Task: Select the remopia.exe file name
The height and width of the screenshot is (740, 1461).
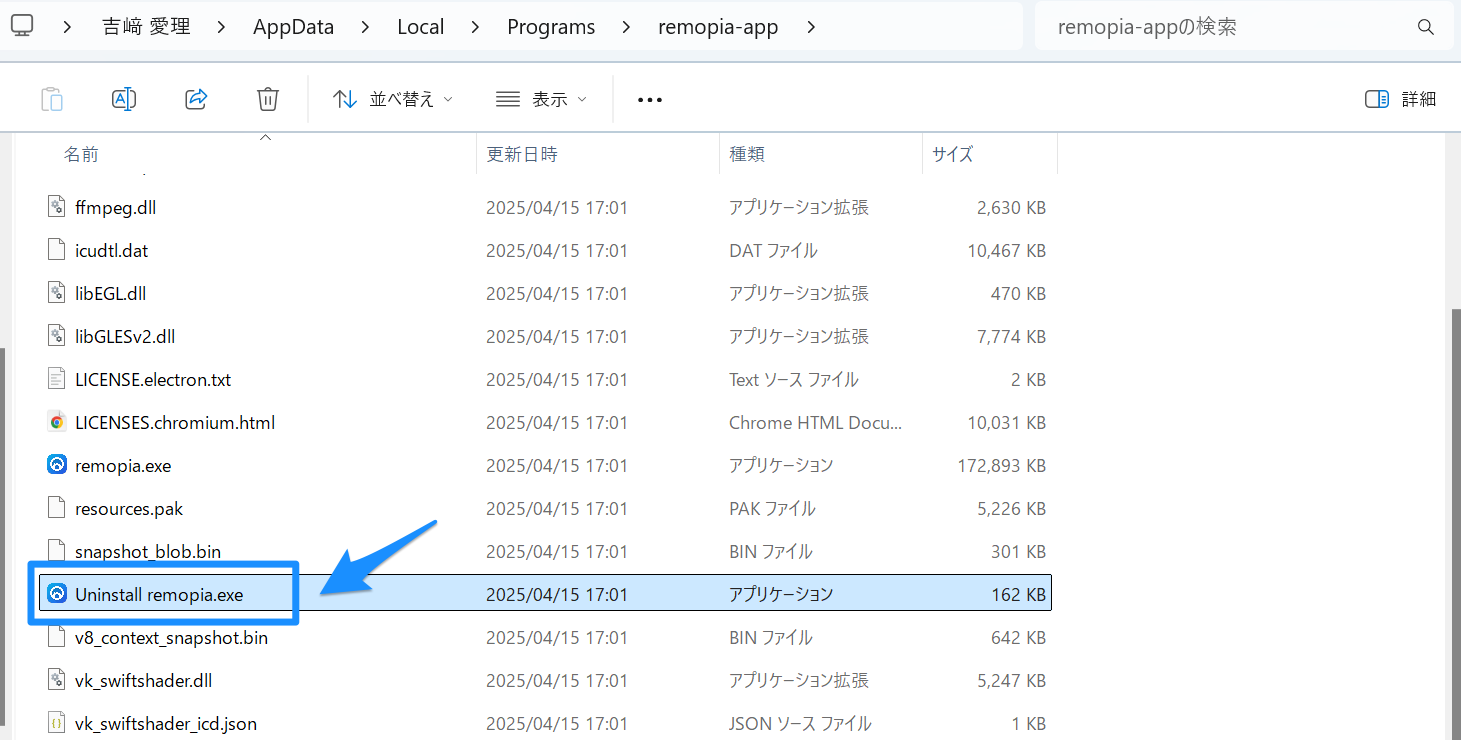Action: [123, 466]
